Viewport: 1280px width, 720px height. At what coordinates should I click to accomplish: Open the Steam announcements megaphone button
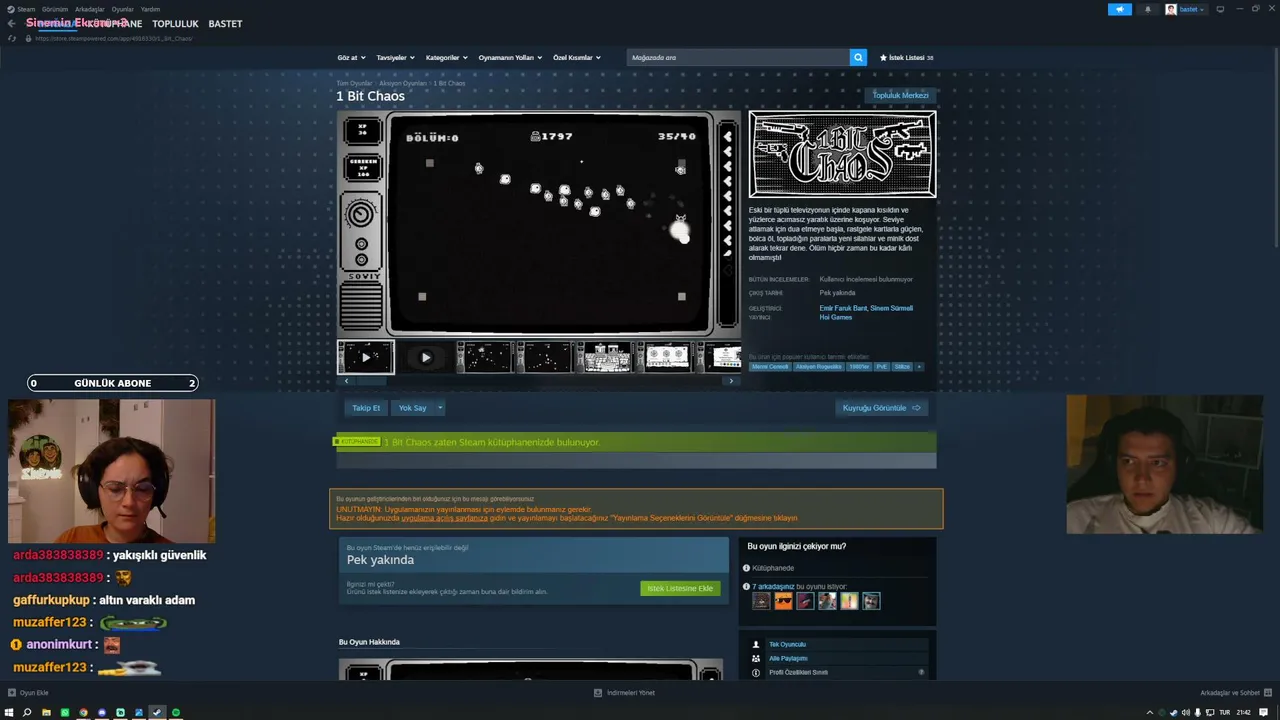tap(1119, 9)
